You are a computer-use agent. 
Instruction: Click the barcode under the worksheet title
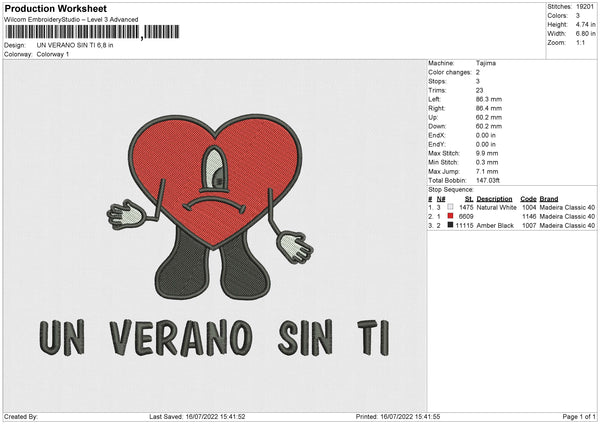(92, 32)
